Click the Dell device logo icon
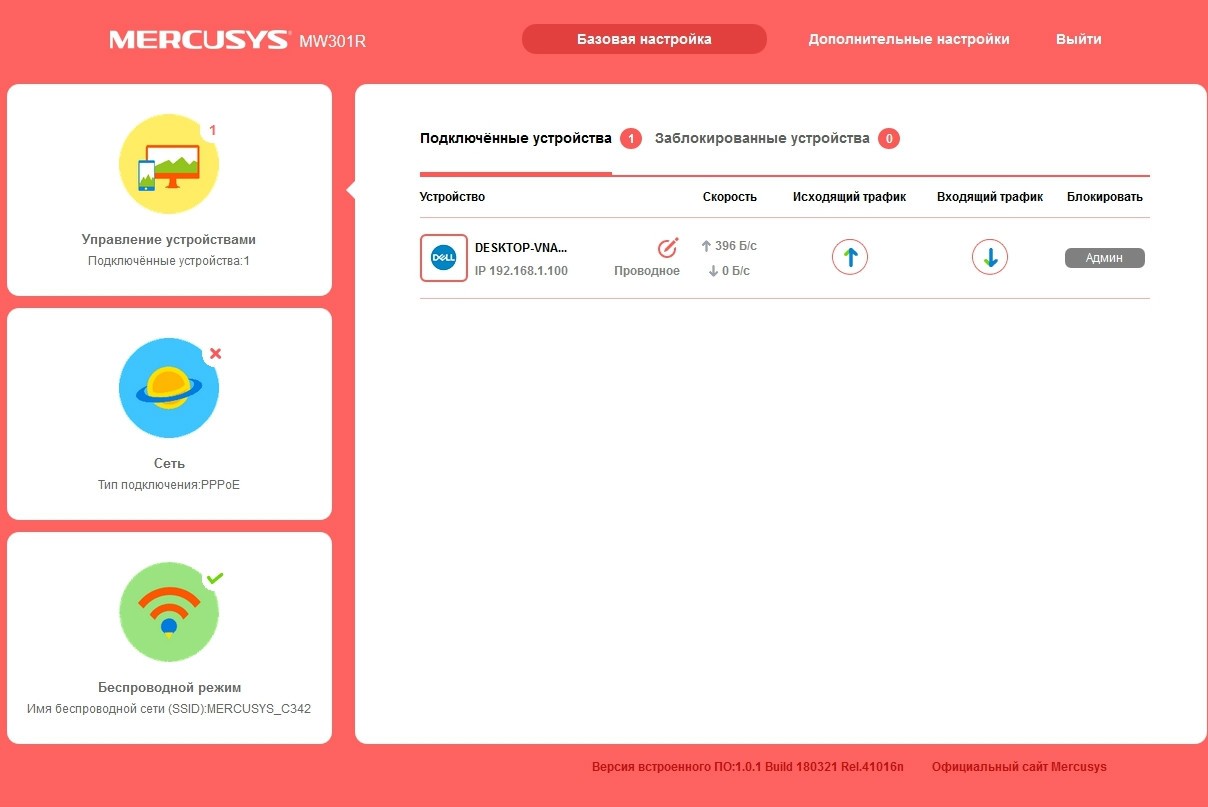The image size is (1208, 807). [x=443, y=258]
